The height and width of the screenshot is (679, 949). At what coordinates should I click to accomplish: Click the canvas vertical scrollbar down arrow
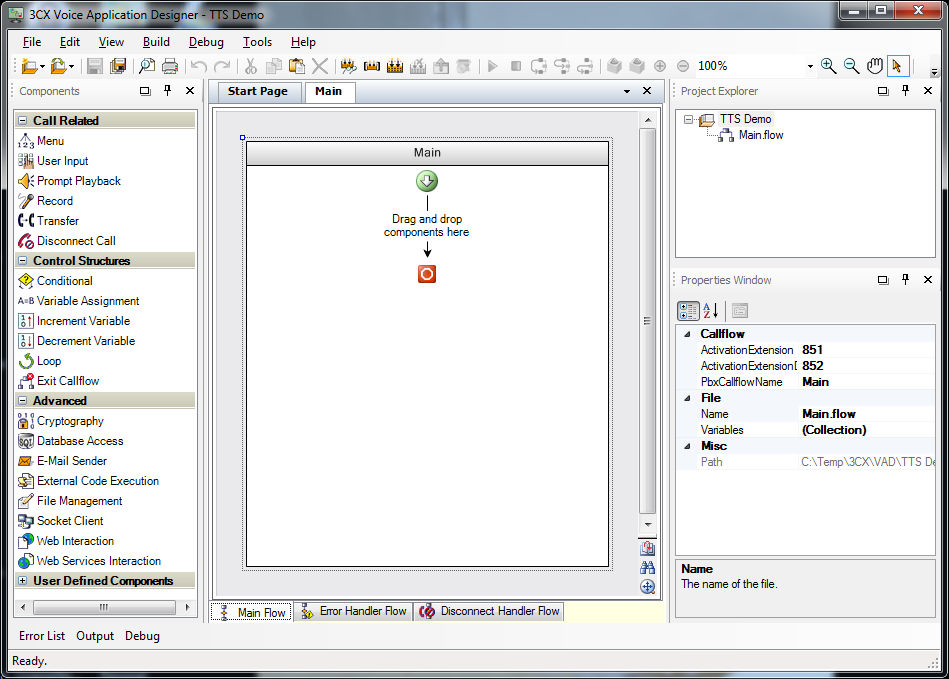point(648,525)
